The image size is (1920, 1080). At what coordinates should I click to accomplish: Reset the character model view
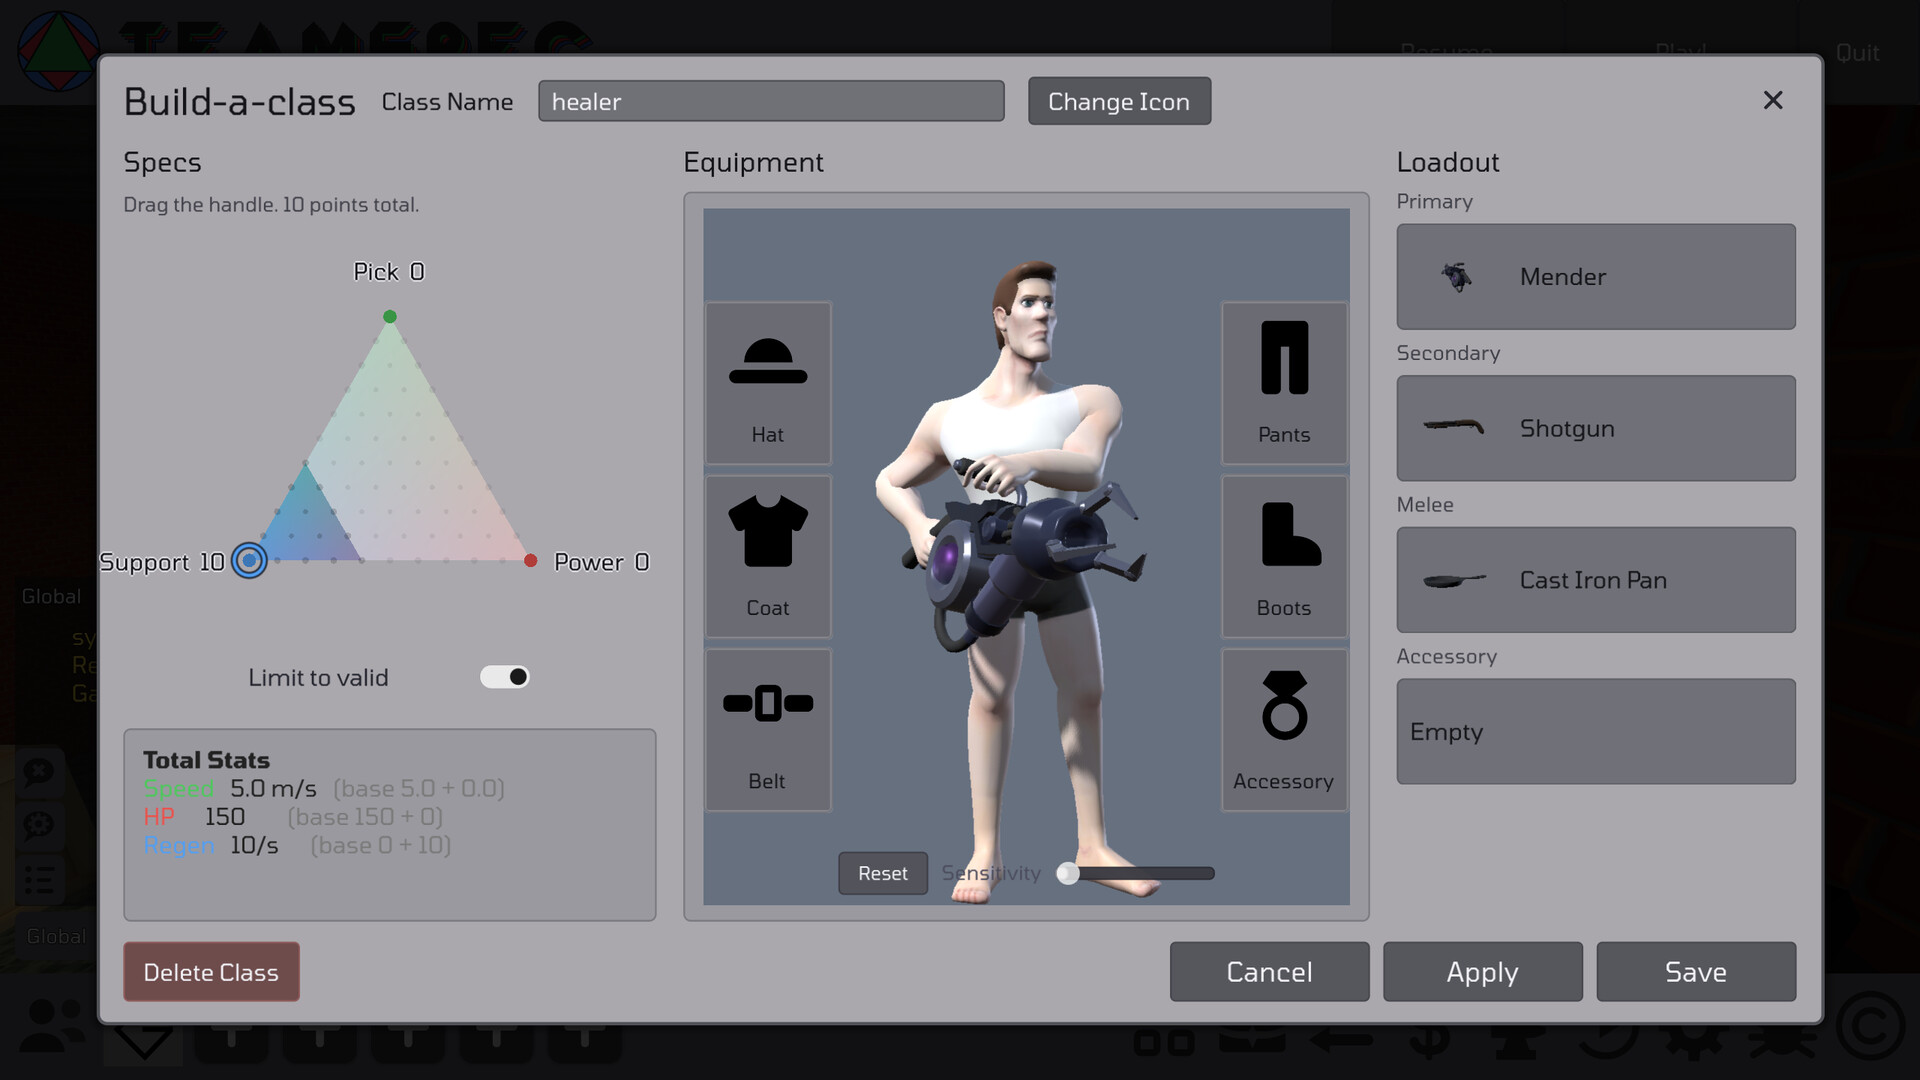[883, 873]
